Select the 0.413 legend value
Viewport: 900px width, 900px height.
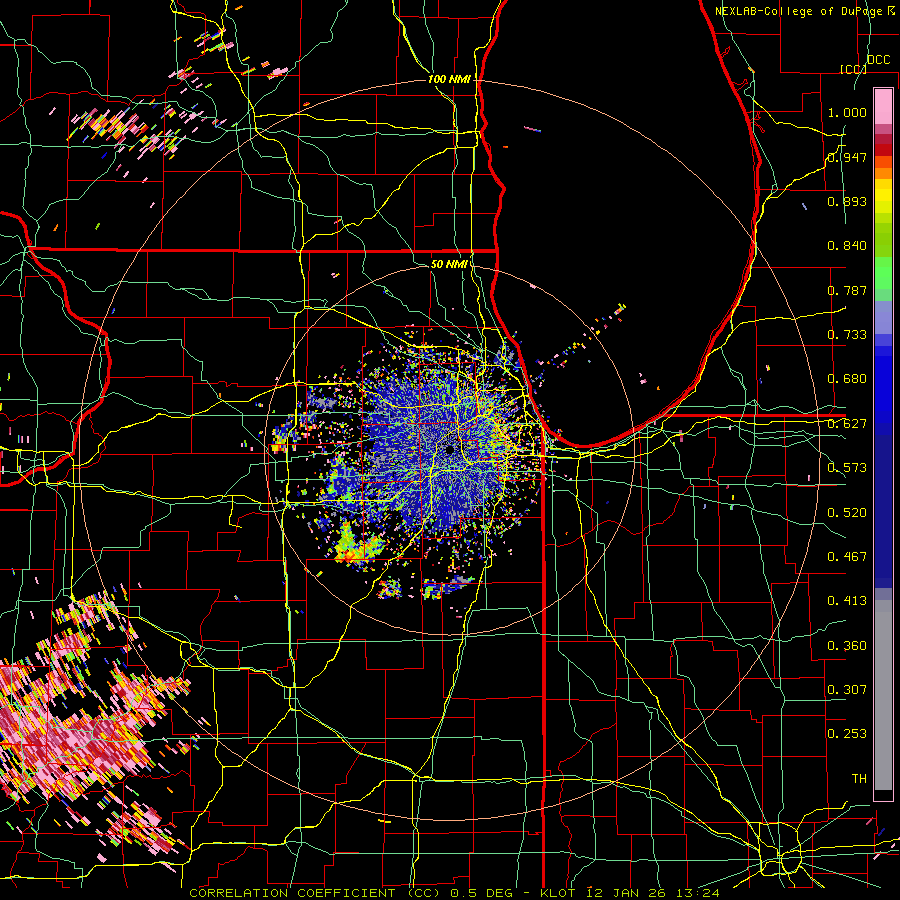pos(847,601)
